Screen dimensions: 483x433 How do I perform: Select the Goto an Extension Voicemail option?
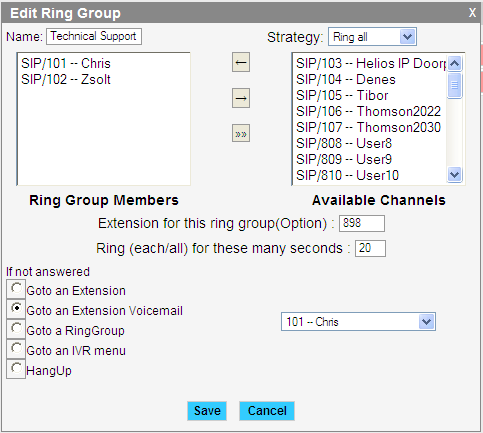(x=16, y=308)
